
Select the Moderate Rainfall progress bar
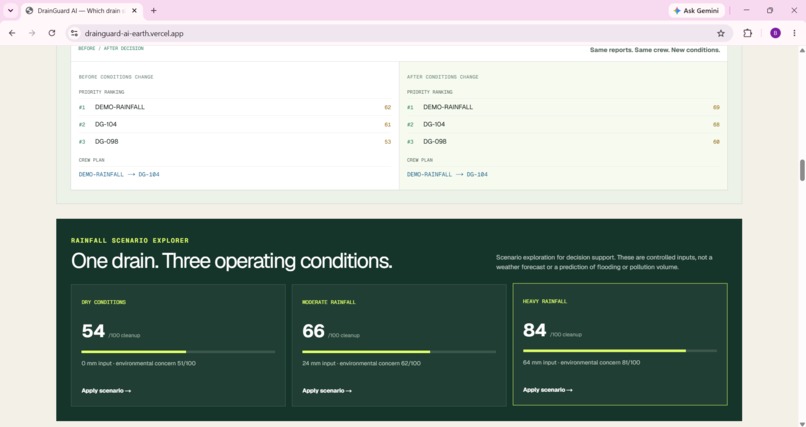click(399, 352)
